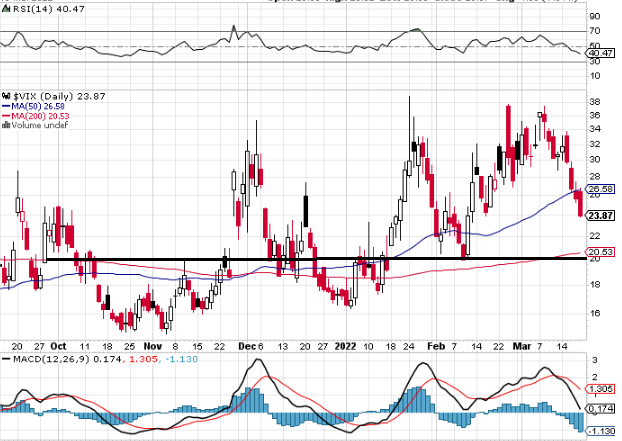
Task: Click the blue -1.130 histogram value in MACD legend
Action: (x=180, y=359)
